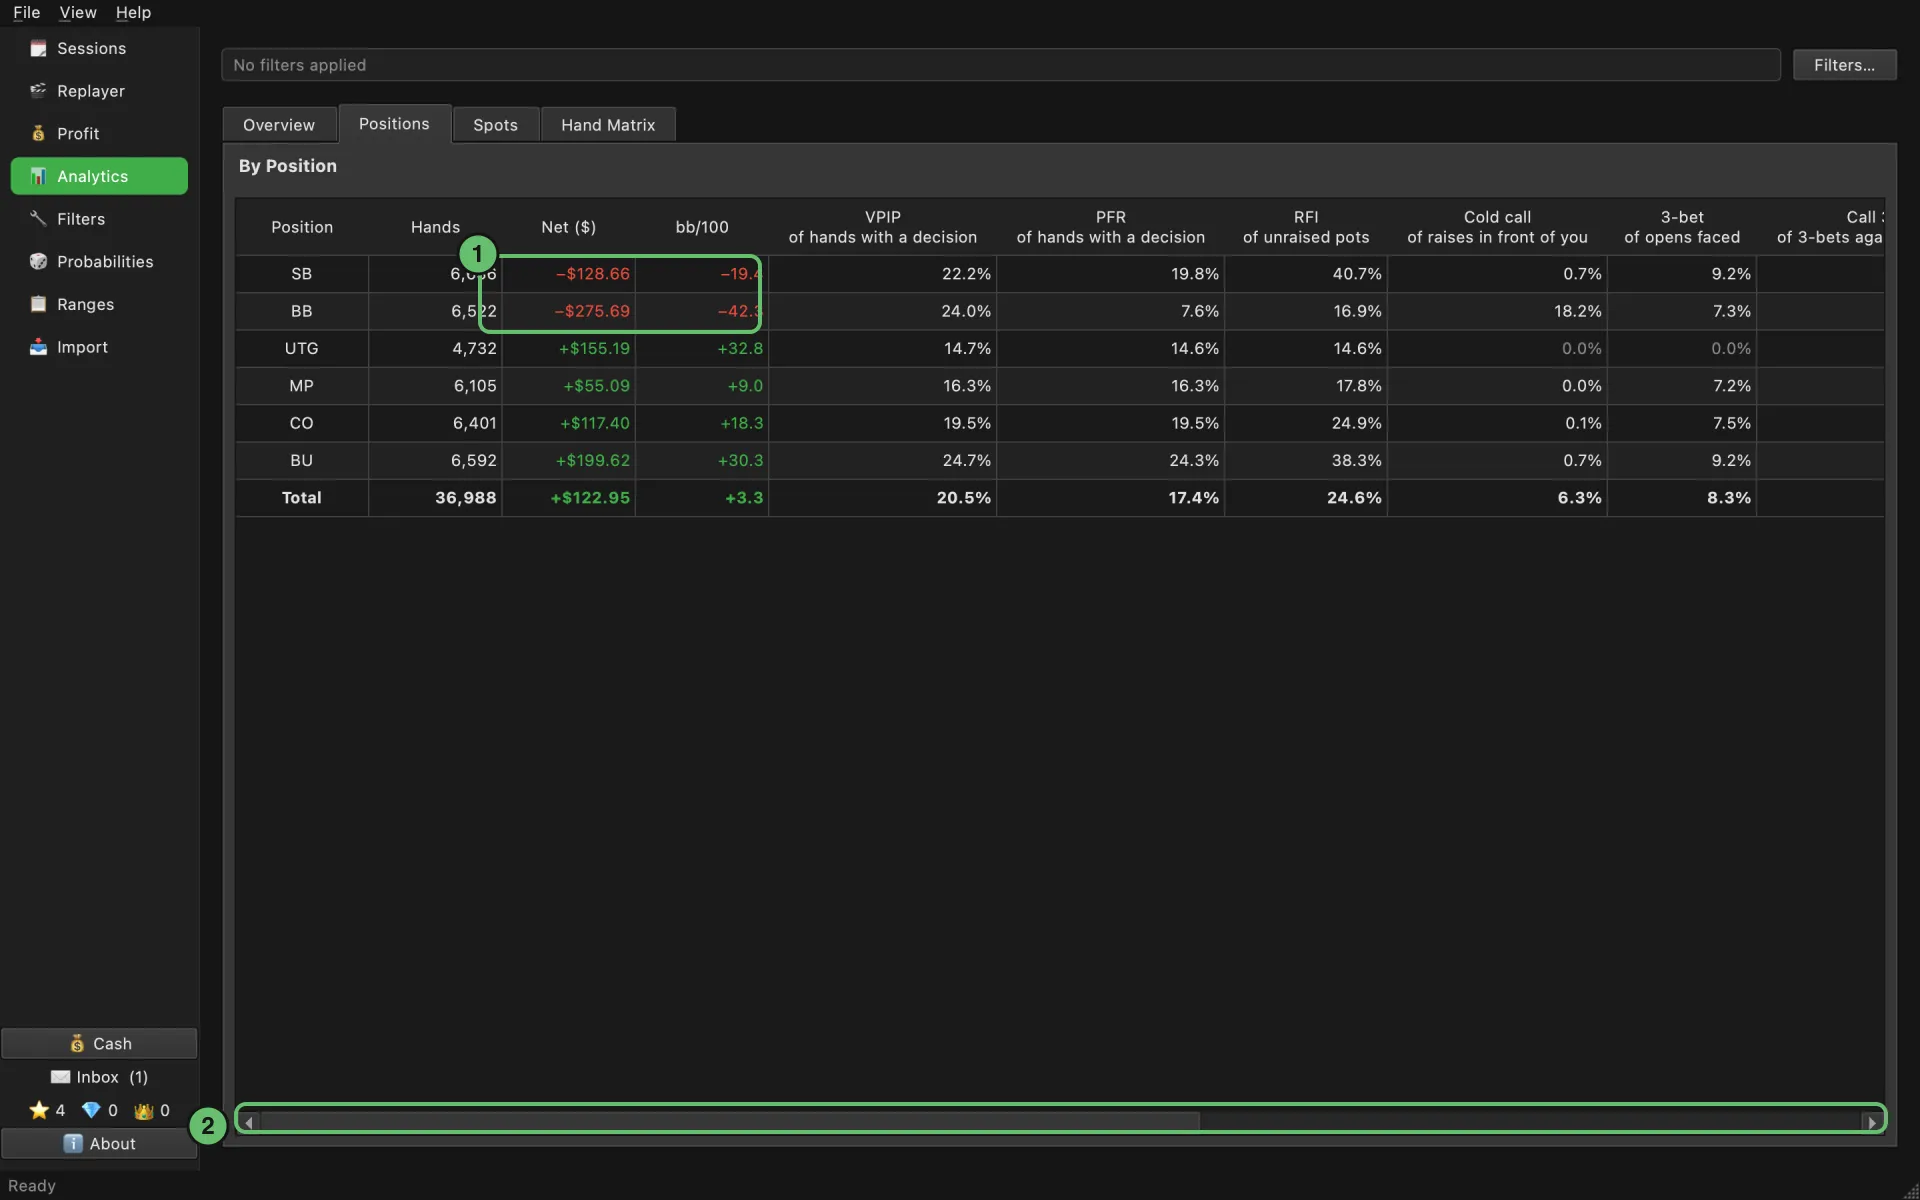This screenshot has height=1200, width=1920.
Task: Click the blue diamond reward icon
Action: click(91, 1110)
